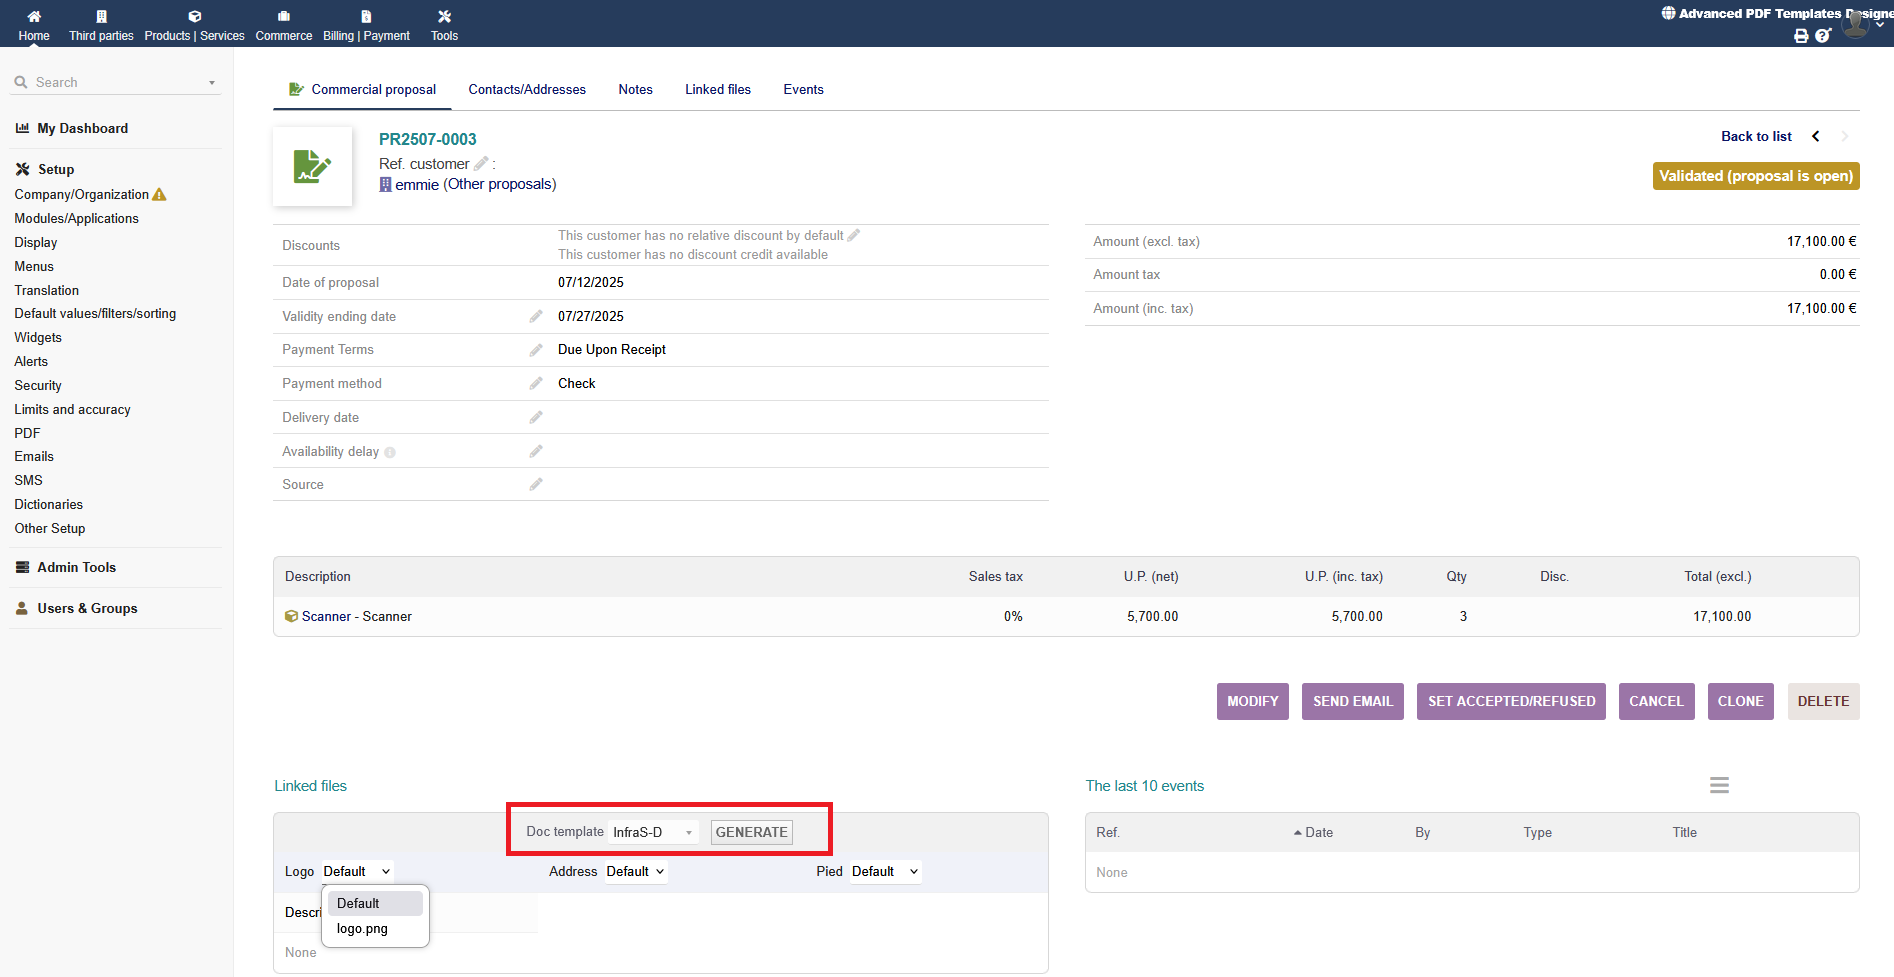This screenshot has height=977, width=1894.
Task: Expand the Address Default dropdown
Action: (x=635, y=872)
